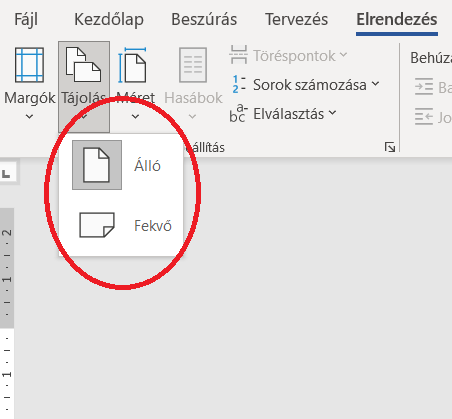Image resolution: width=452 pixels, height=419 pixels.
Task: Expand the Töréspontok dropdown arrow
Action: pyautogui.click(x=343, y=54)
